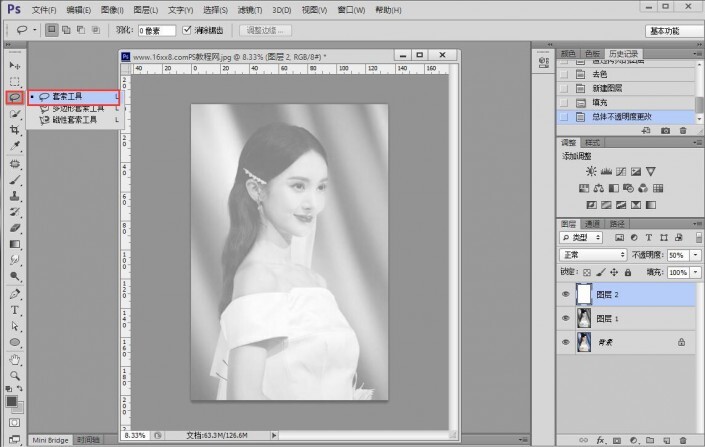Image resolution: width=705 pixels, height=447 pixels.
Task: Click the add layer style fx icon
Action: coord(601,439)
